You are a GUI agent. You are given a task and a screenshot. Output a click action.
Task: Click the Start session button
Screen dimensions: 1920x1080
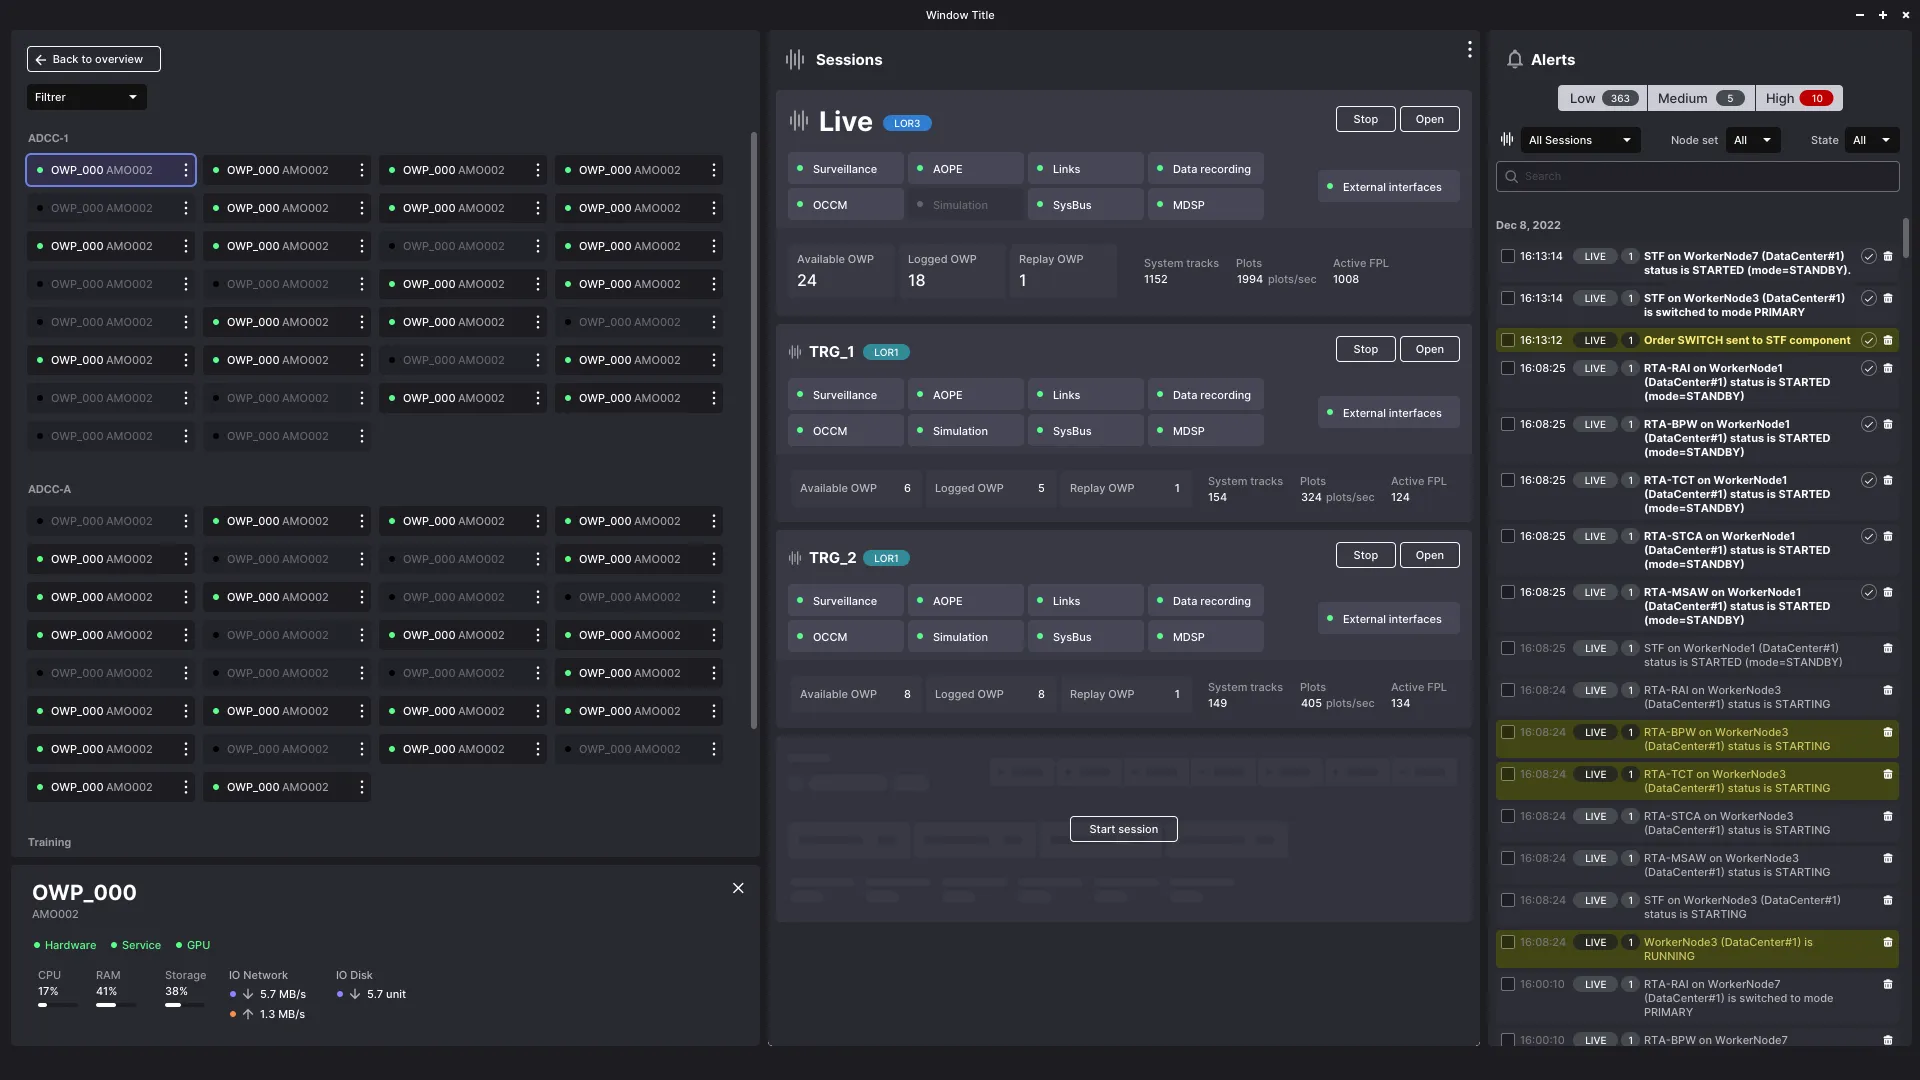click(1123, 829)
